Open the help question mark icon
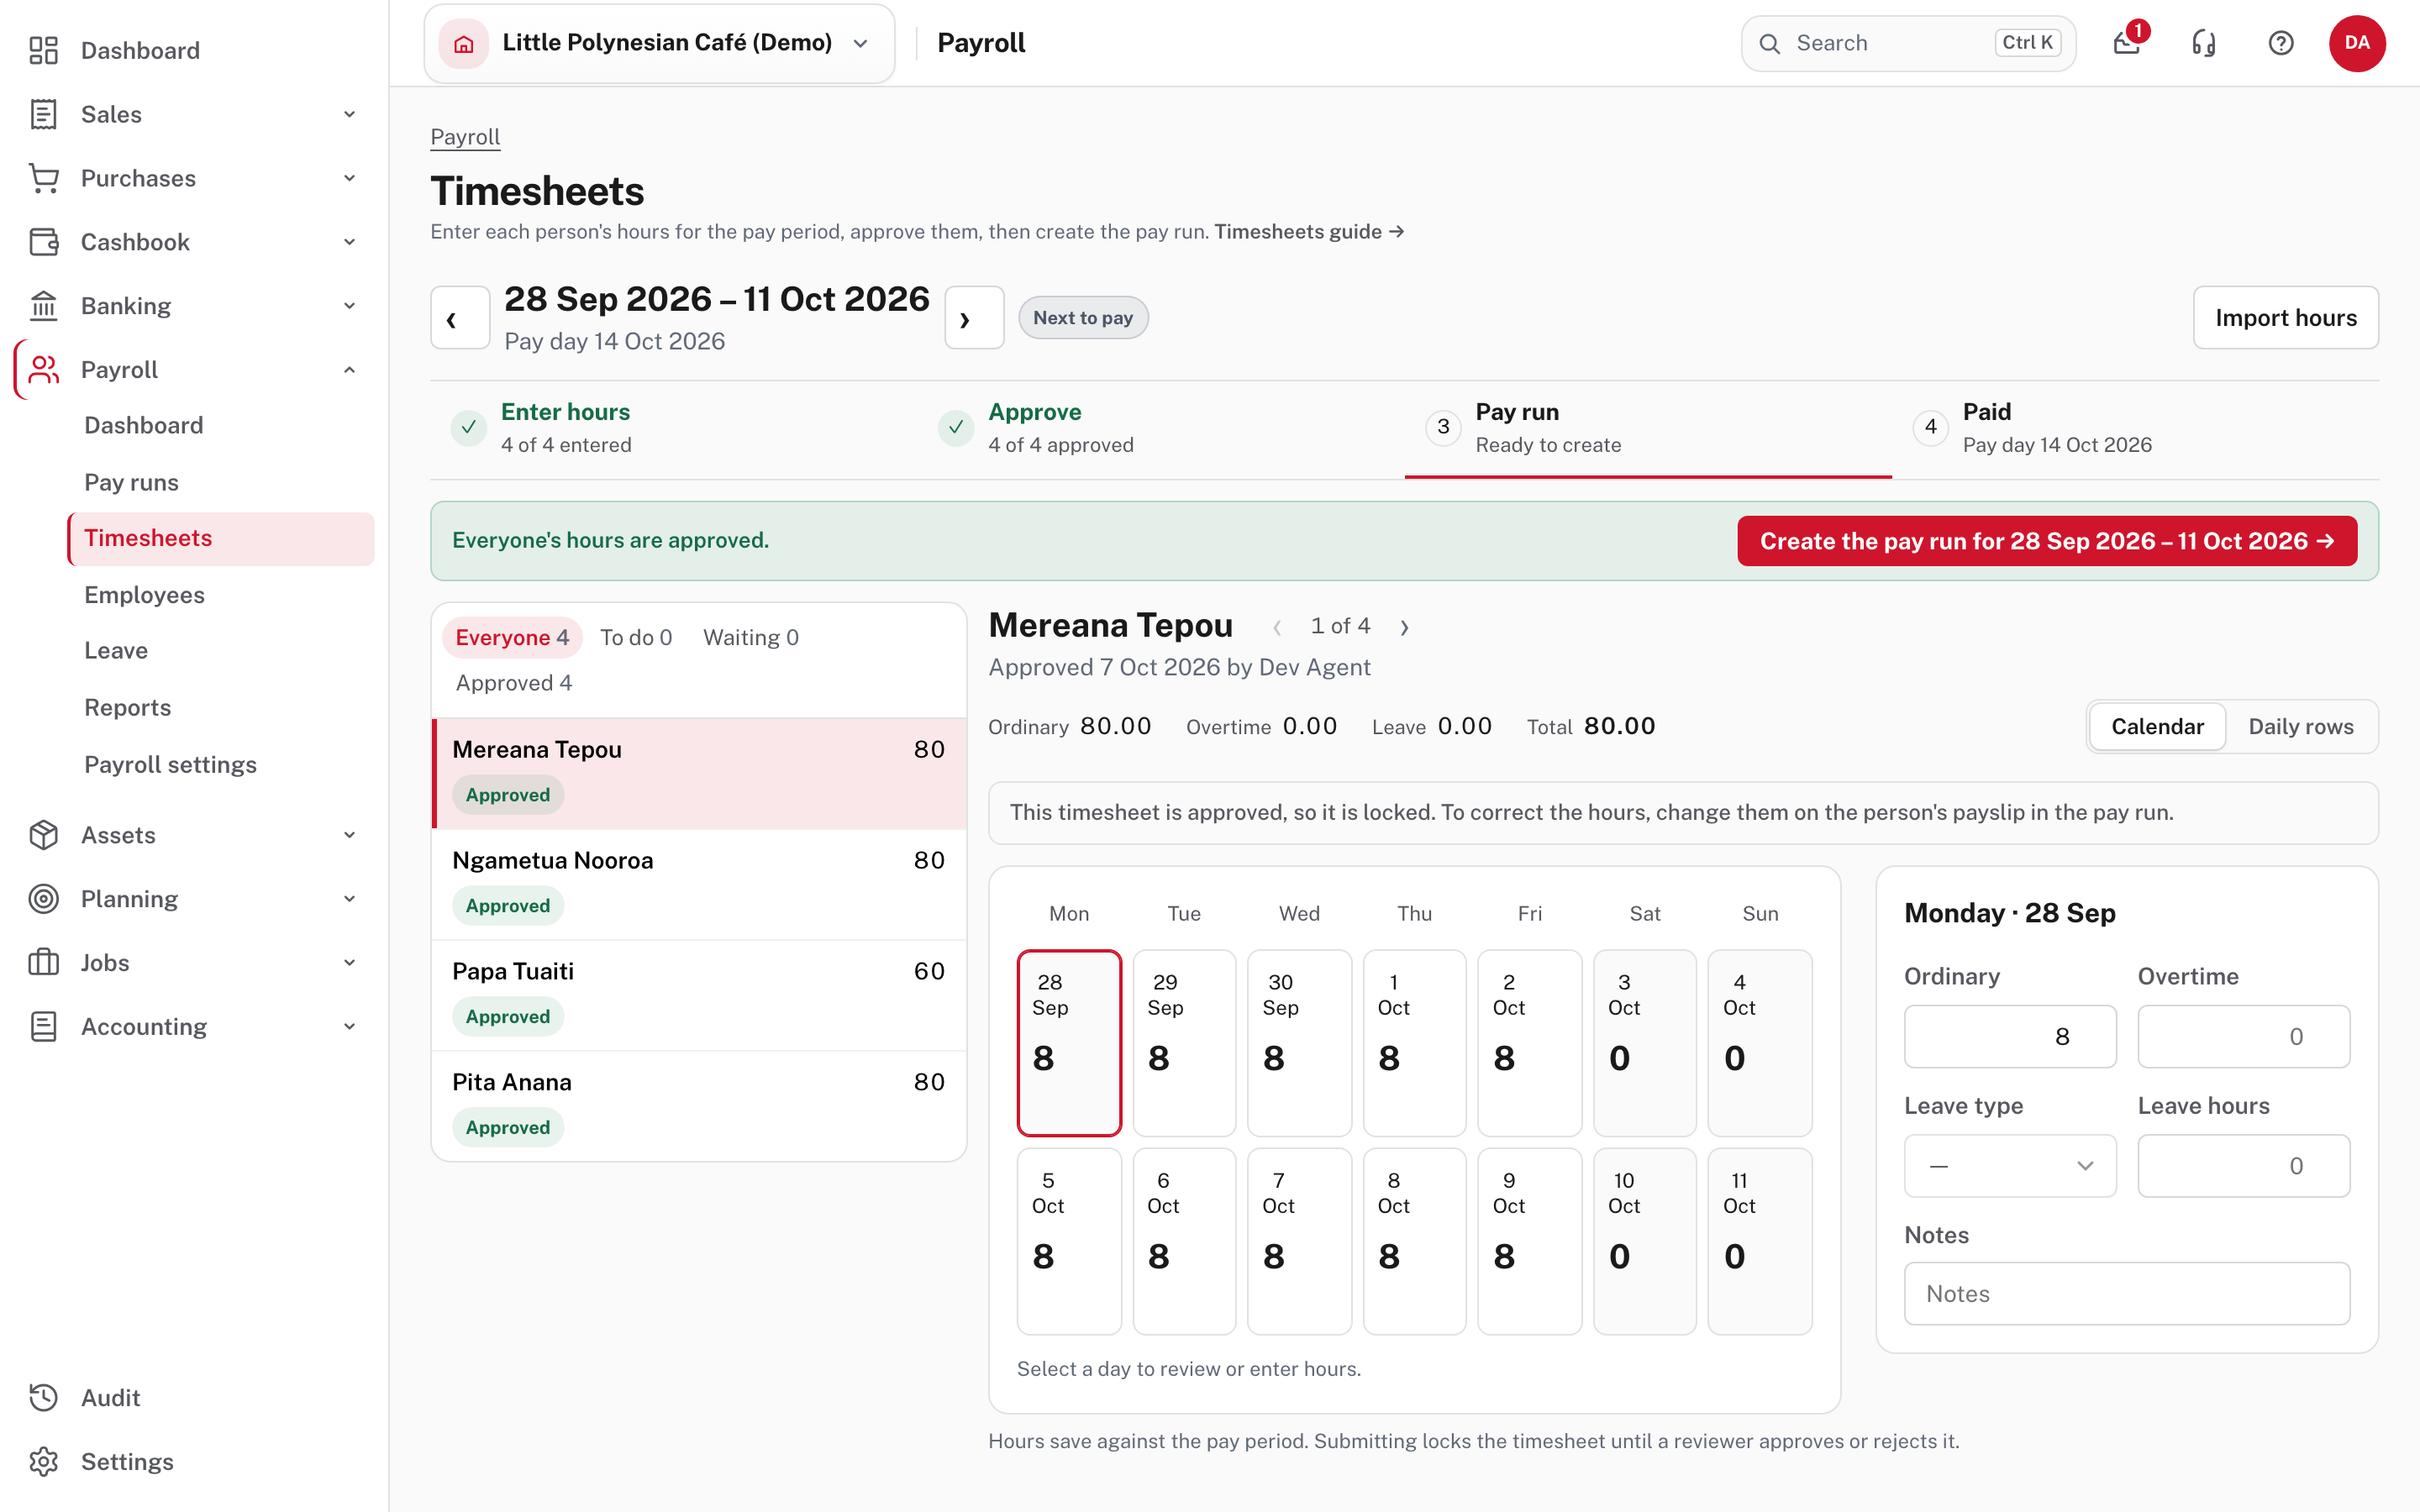 coord(2281,43)
